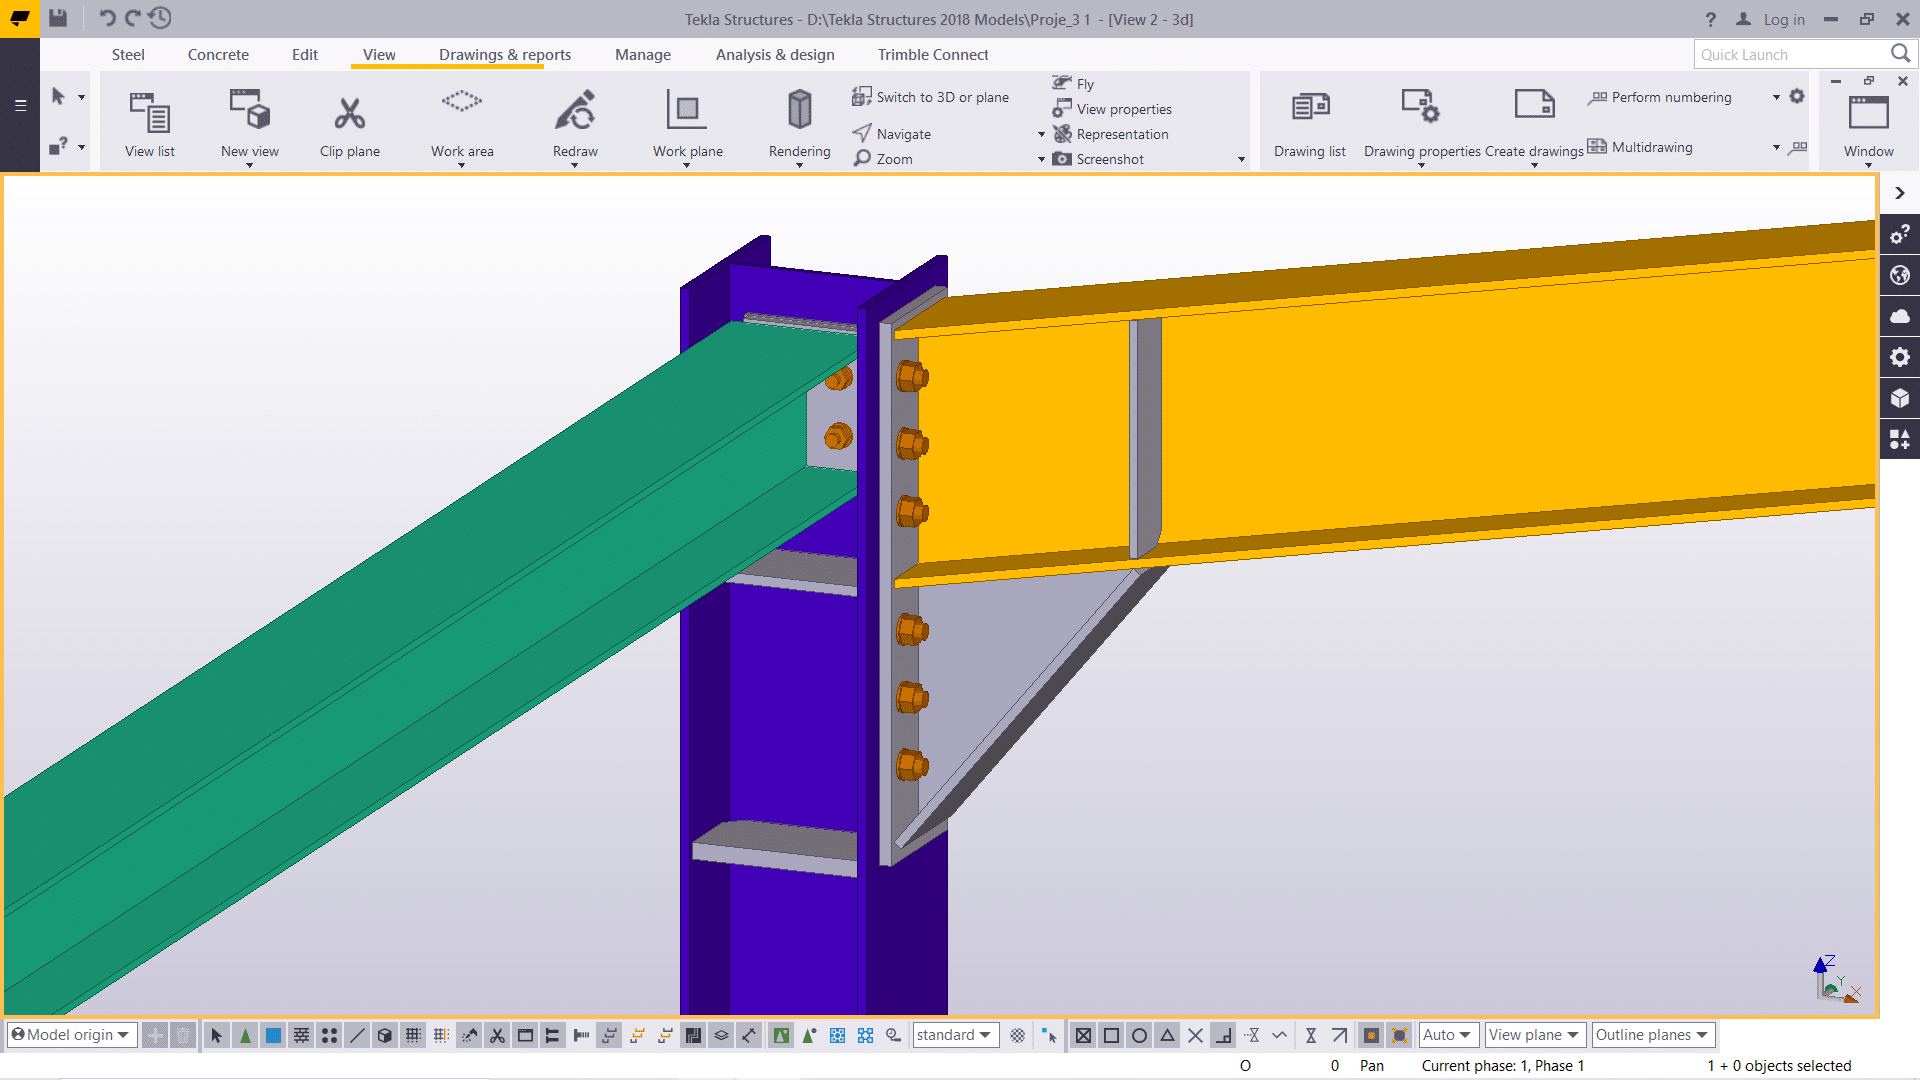Click the Work area icon

pos(462,103)
